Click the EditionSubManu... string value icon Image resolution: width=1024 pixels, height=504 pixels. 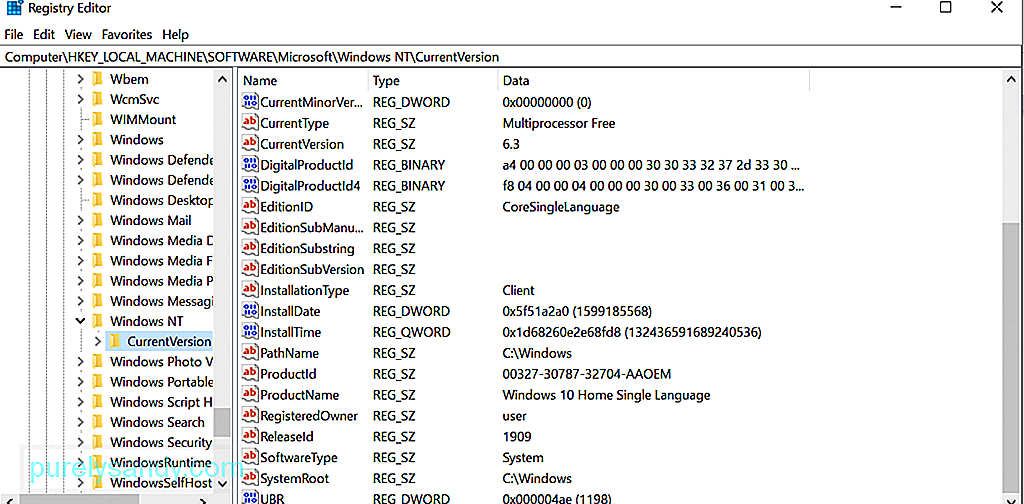249,227
